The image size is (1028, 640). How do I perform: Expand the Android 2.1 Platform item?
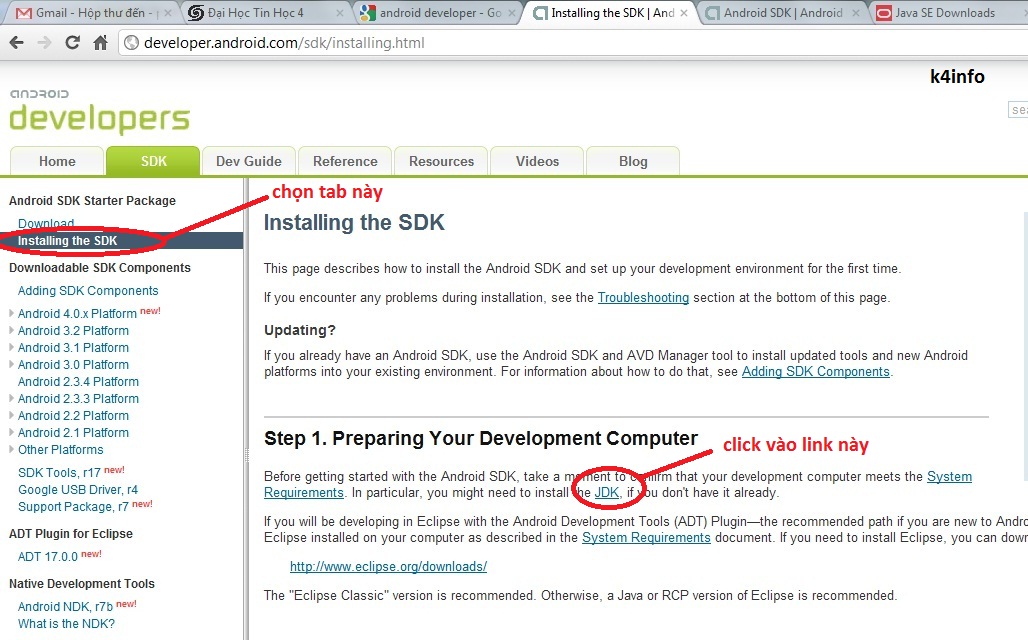[x=11, y=432]
